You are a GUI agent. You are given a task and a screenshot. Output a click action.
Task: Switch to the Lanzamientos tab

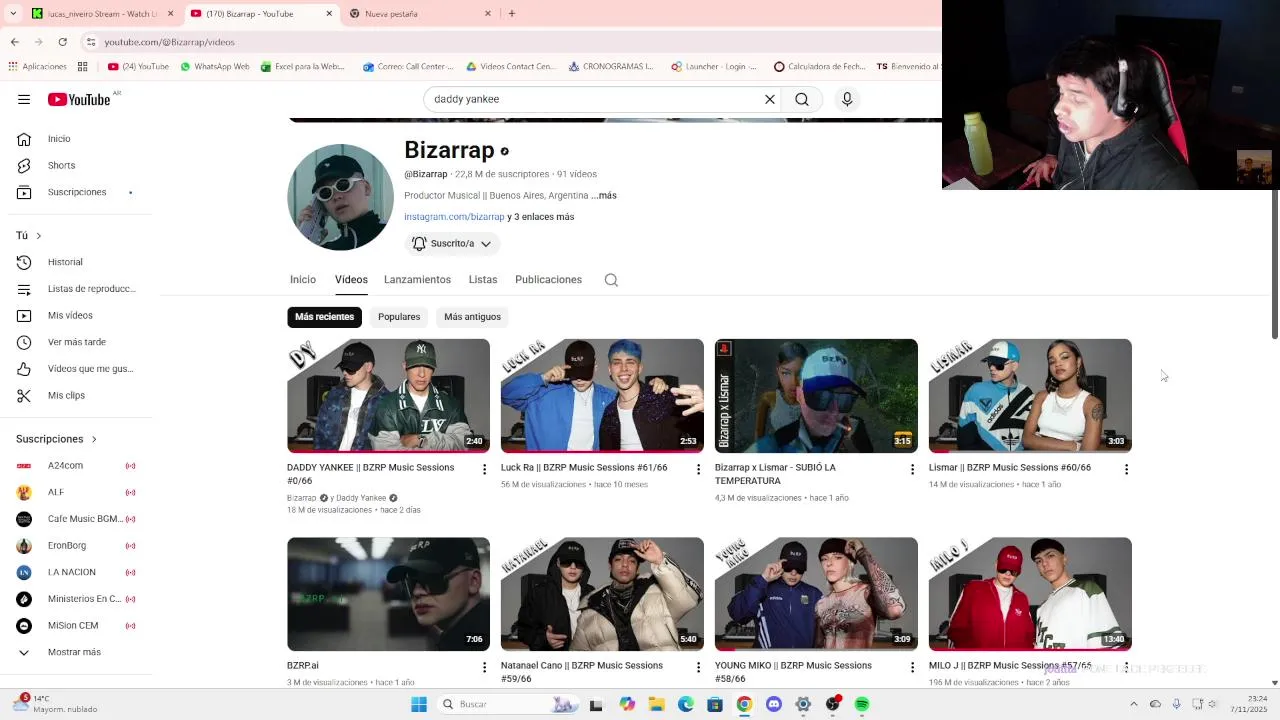(417, 280)
